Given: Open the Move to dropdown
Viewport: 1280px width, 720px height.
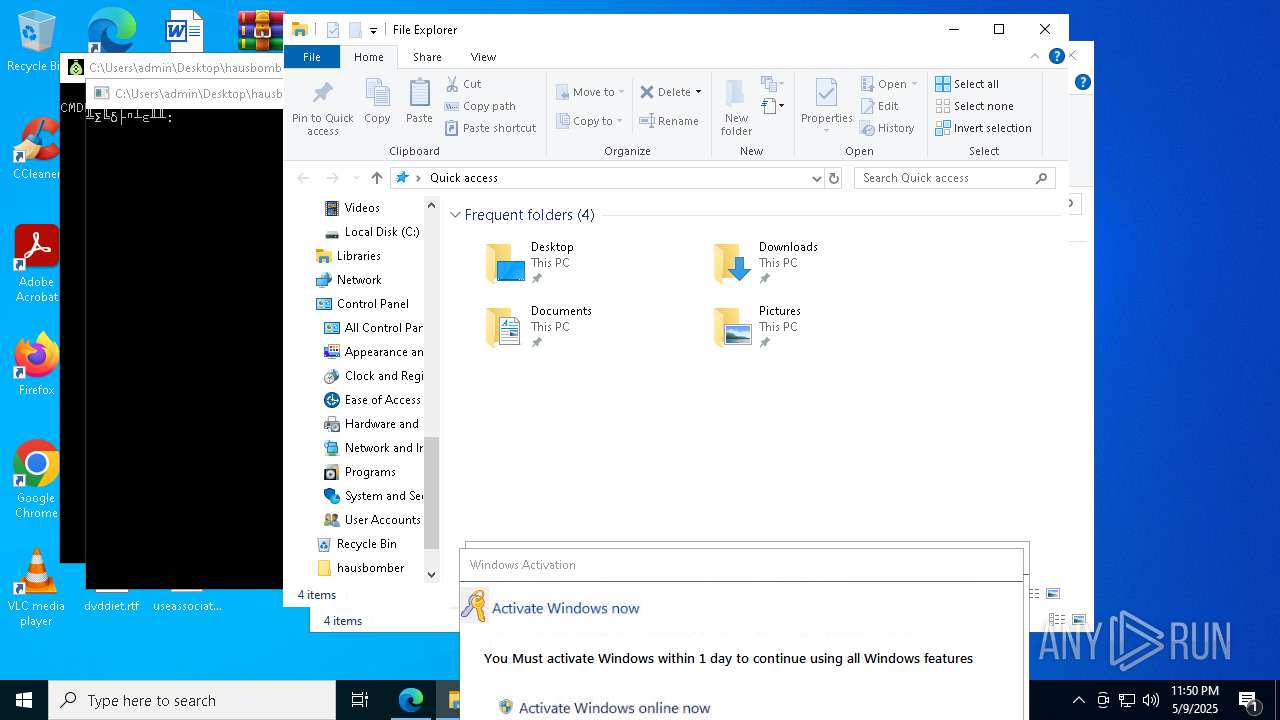Looking at the screenshot, I should pos(590,92).
